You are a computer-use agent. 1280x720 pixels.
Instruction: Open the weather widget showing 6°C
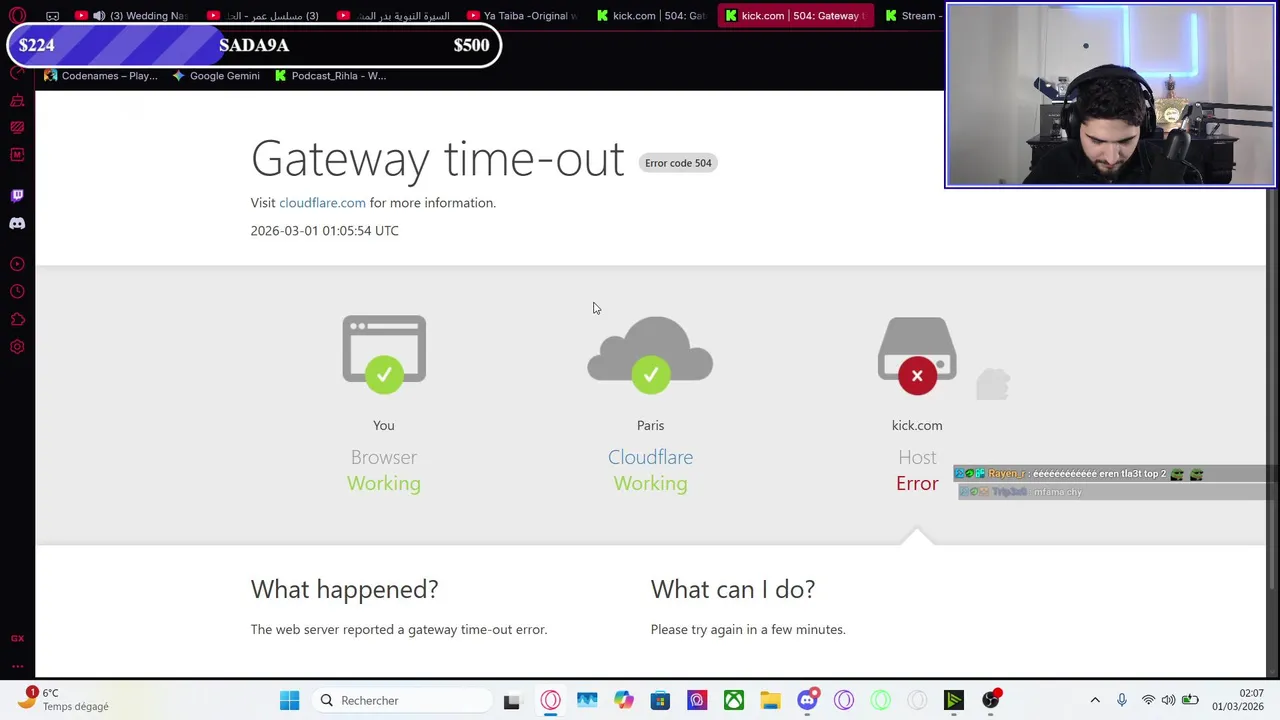(63, 699)
